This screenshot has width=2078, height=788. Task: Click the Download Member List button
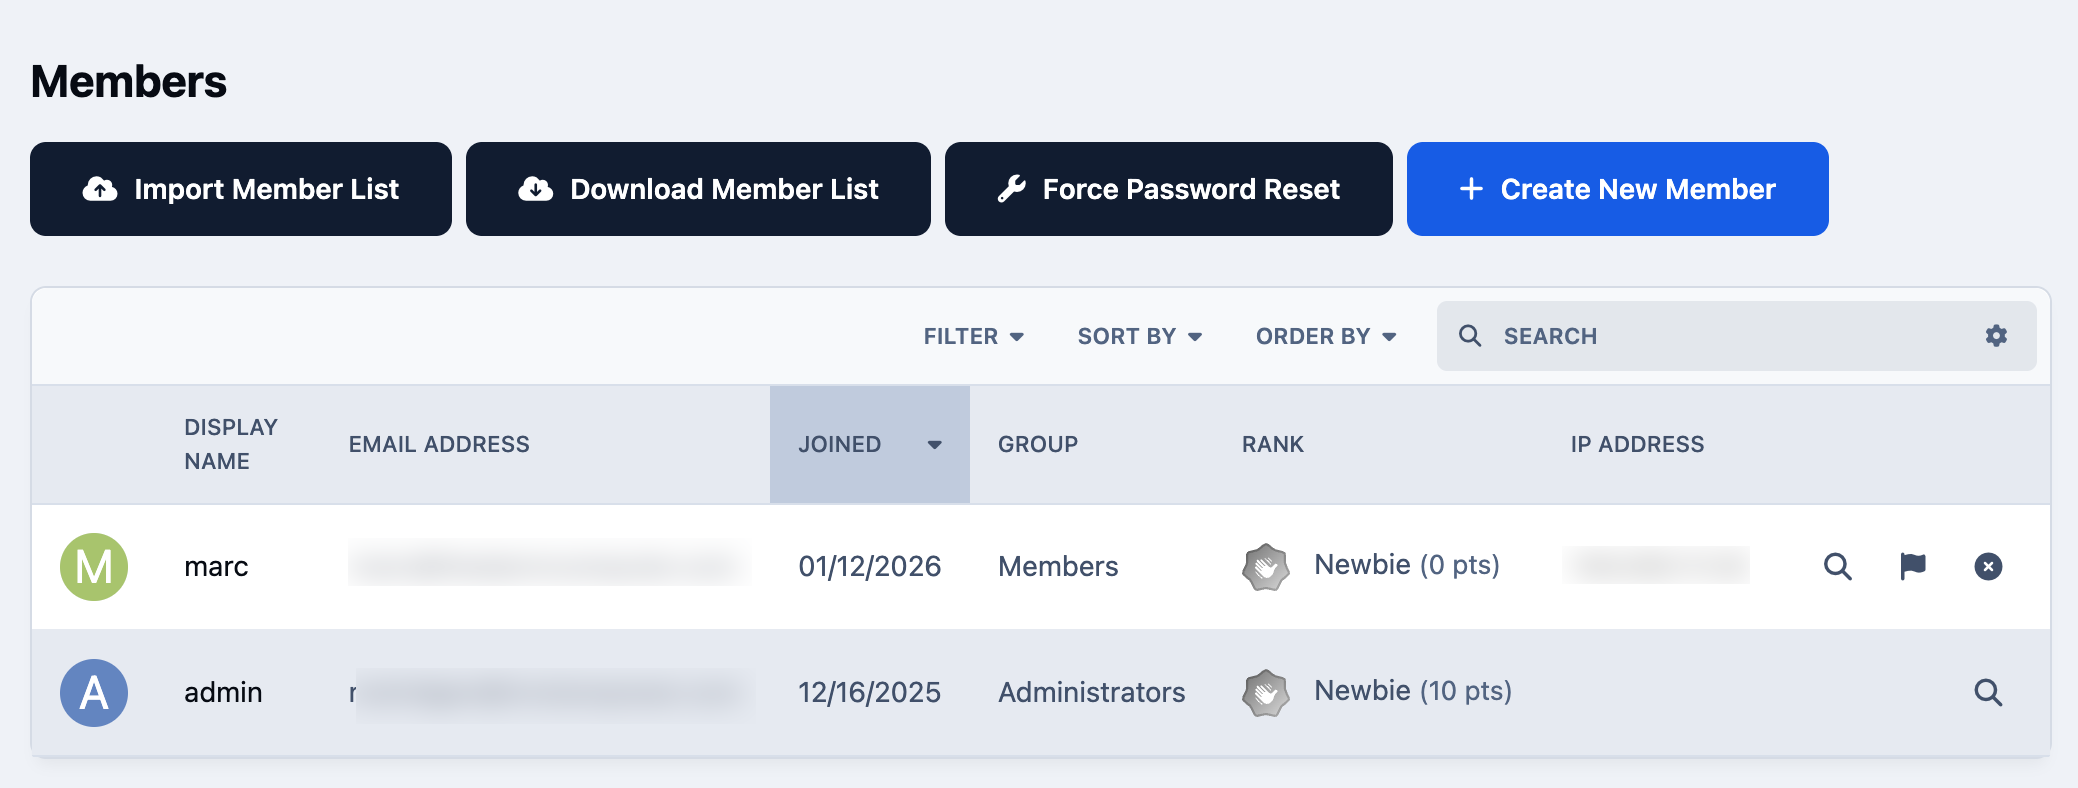pyautogui.click(x=698, y=189)
